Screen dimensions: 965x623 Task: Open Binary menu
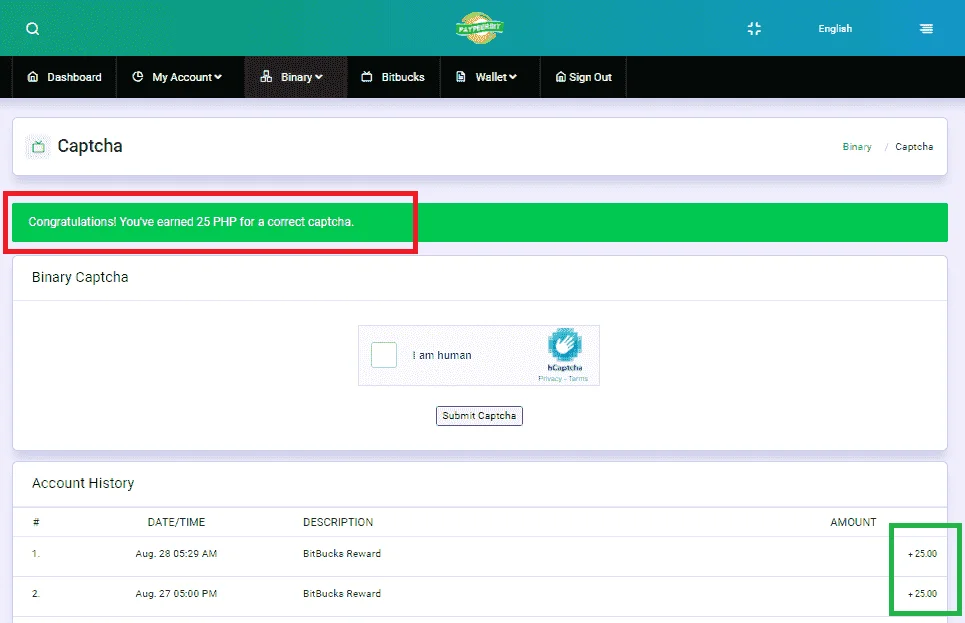[x=296, y=77]
